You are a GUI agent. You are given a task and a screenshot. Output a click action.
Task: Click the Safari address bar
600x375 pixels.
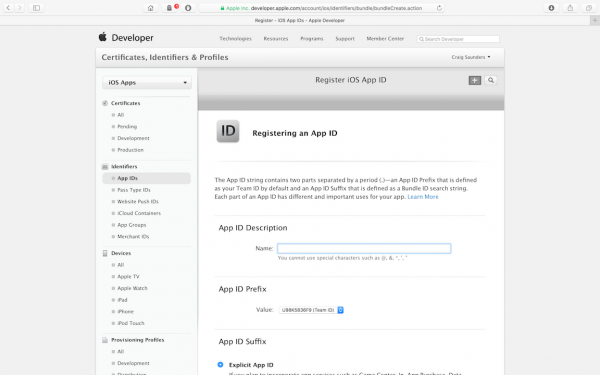point(321,8)
